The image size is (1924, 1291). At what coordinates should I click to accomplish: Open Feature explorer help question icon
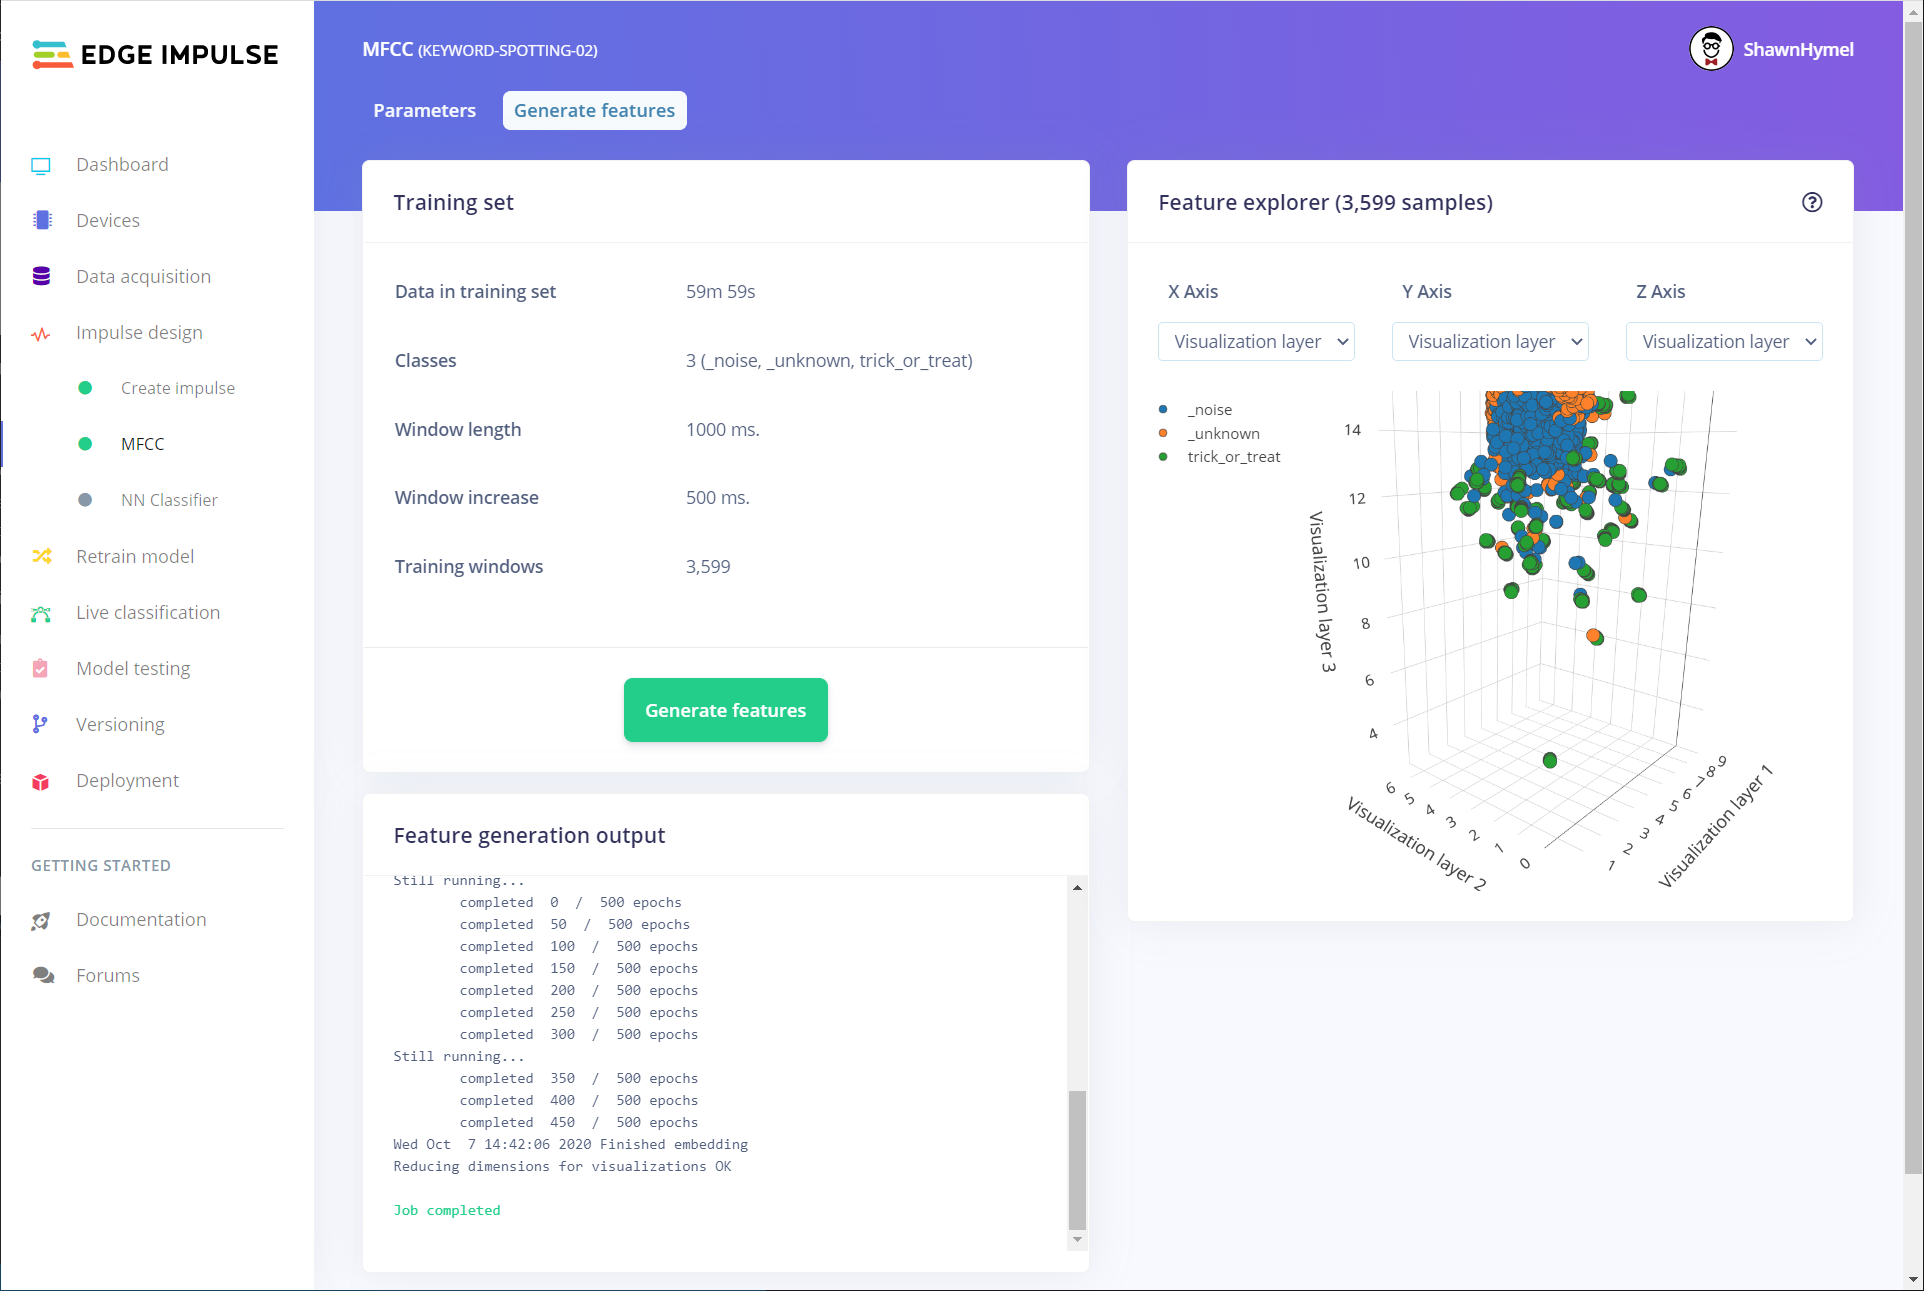click(x=1811, y=203)
